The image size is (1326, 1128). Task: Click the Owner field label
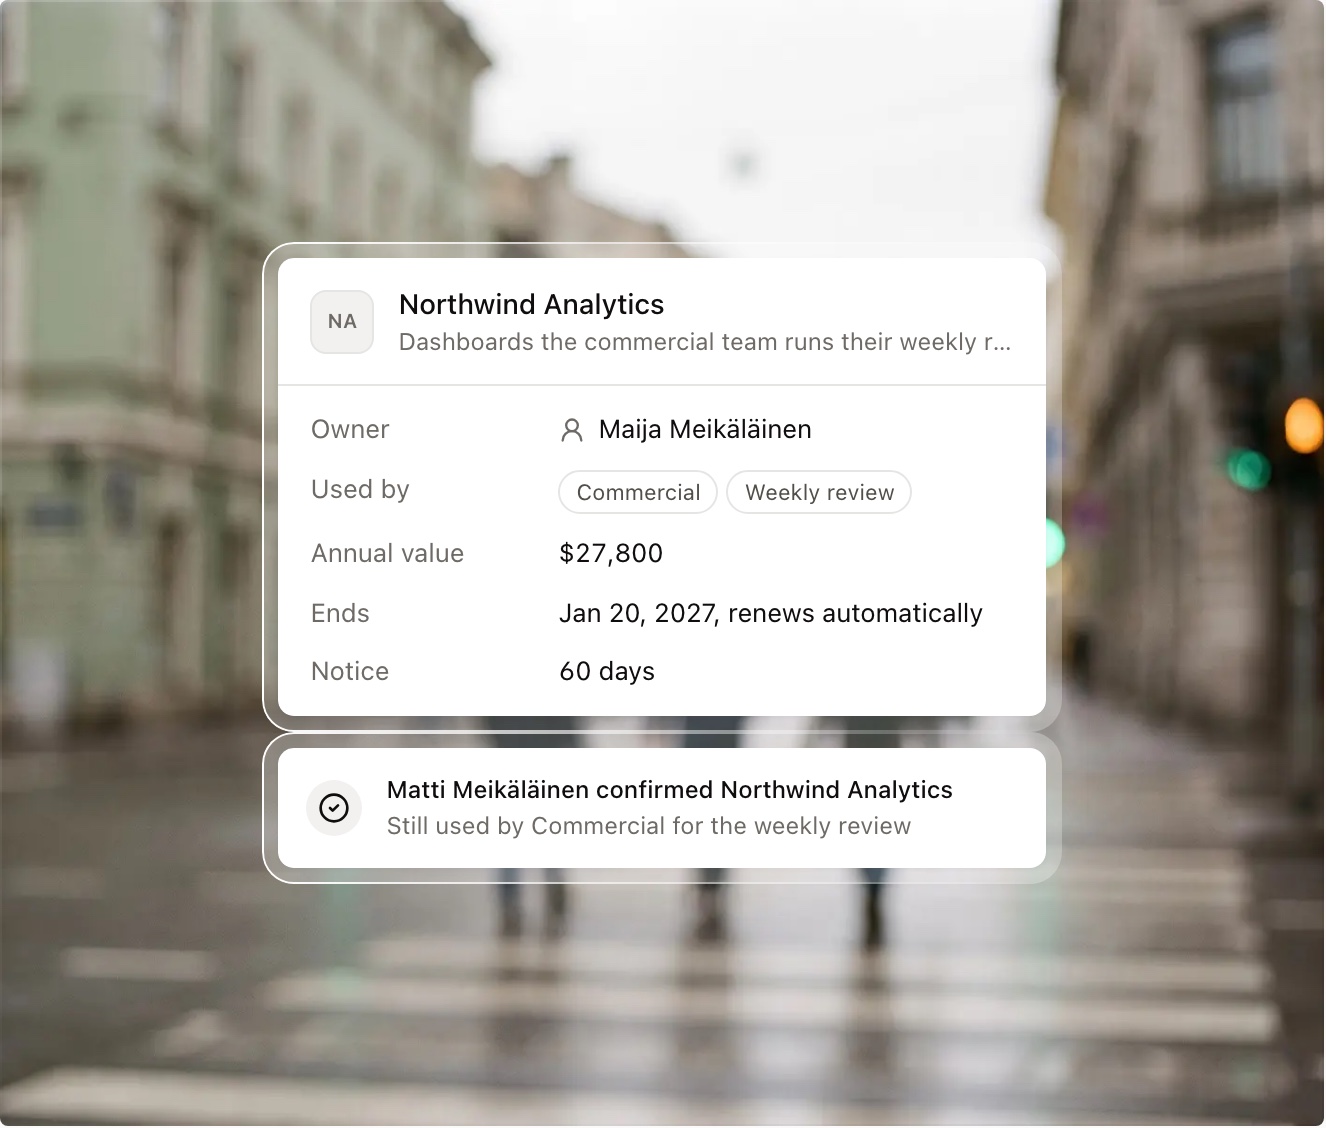350,430
